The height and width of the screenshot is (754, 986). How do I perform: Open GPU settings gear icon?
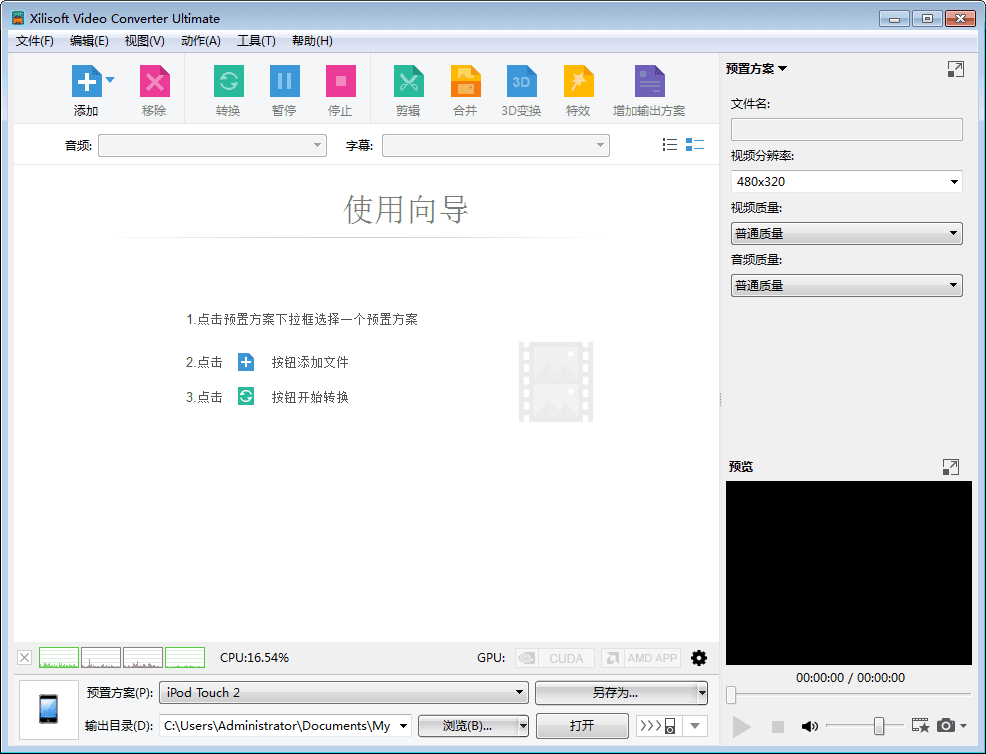point(699,658)
